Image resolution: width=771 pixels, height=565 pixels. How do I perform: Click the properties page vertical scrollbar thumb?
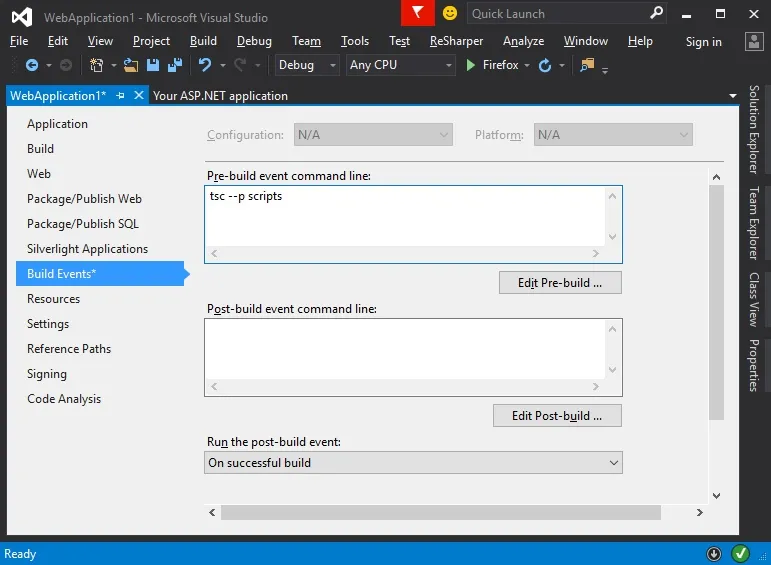click(x=716, y=302)
